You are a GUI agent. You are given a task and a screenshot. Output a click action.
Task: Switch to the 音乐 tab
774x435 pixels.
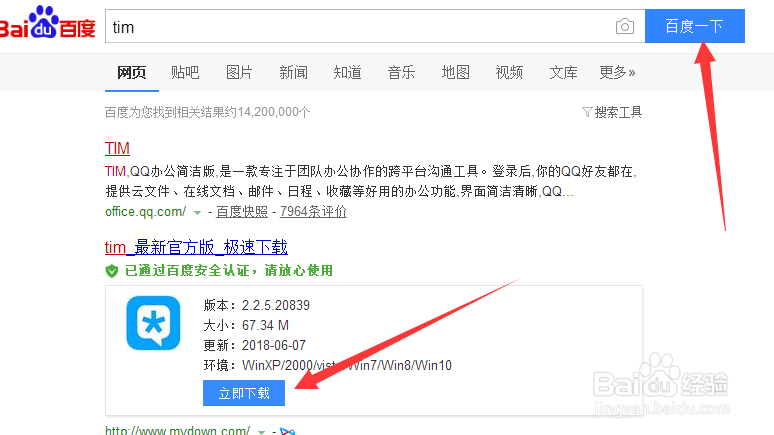click(x=401, y=73)
